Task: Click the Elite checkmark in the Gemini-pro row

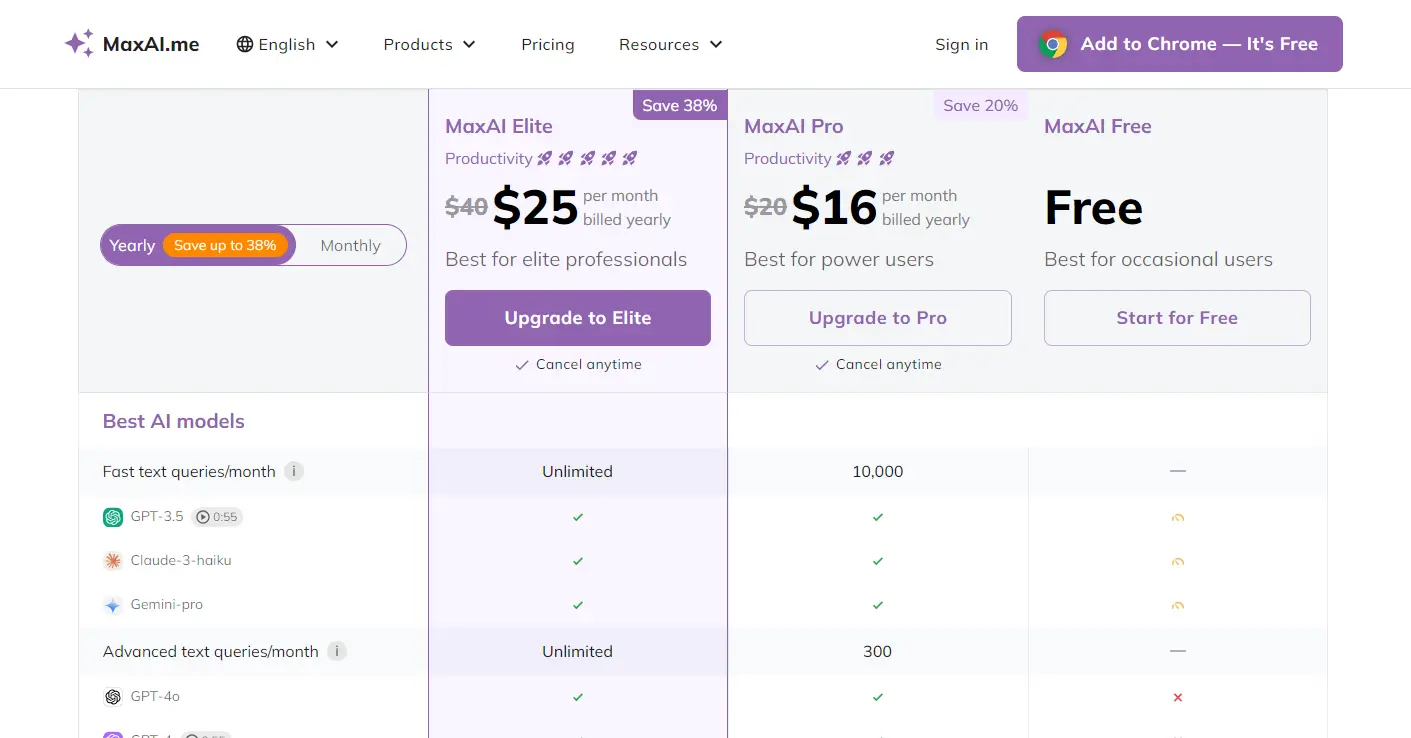Action: (x=578, y=605)
